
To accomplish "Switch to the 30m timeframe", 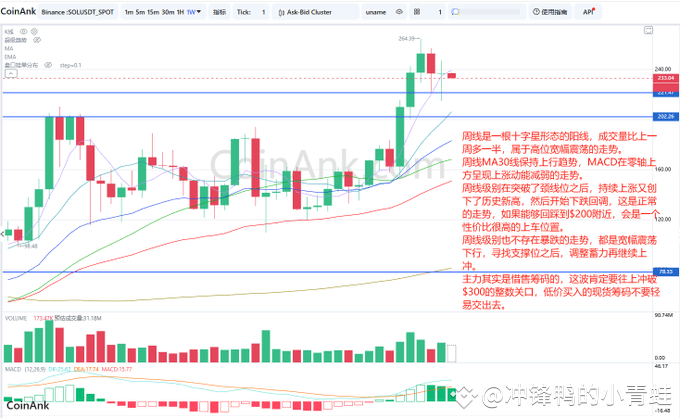I will (168, 12).
